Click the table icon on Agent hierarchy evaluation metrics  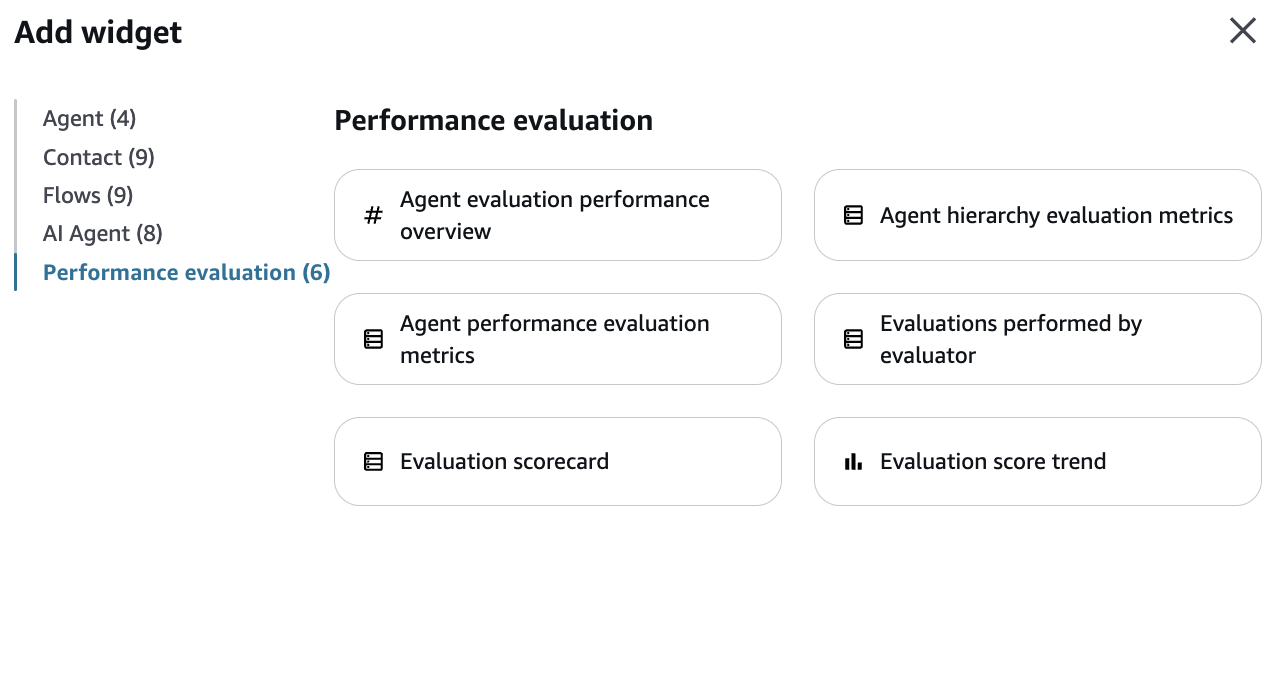[x=852, y=215]
